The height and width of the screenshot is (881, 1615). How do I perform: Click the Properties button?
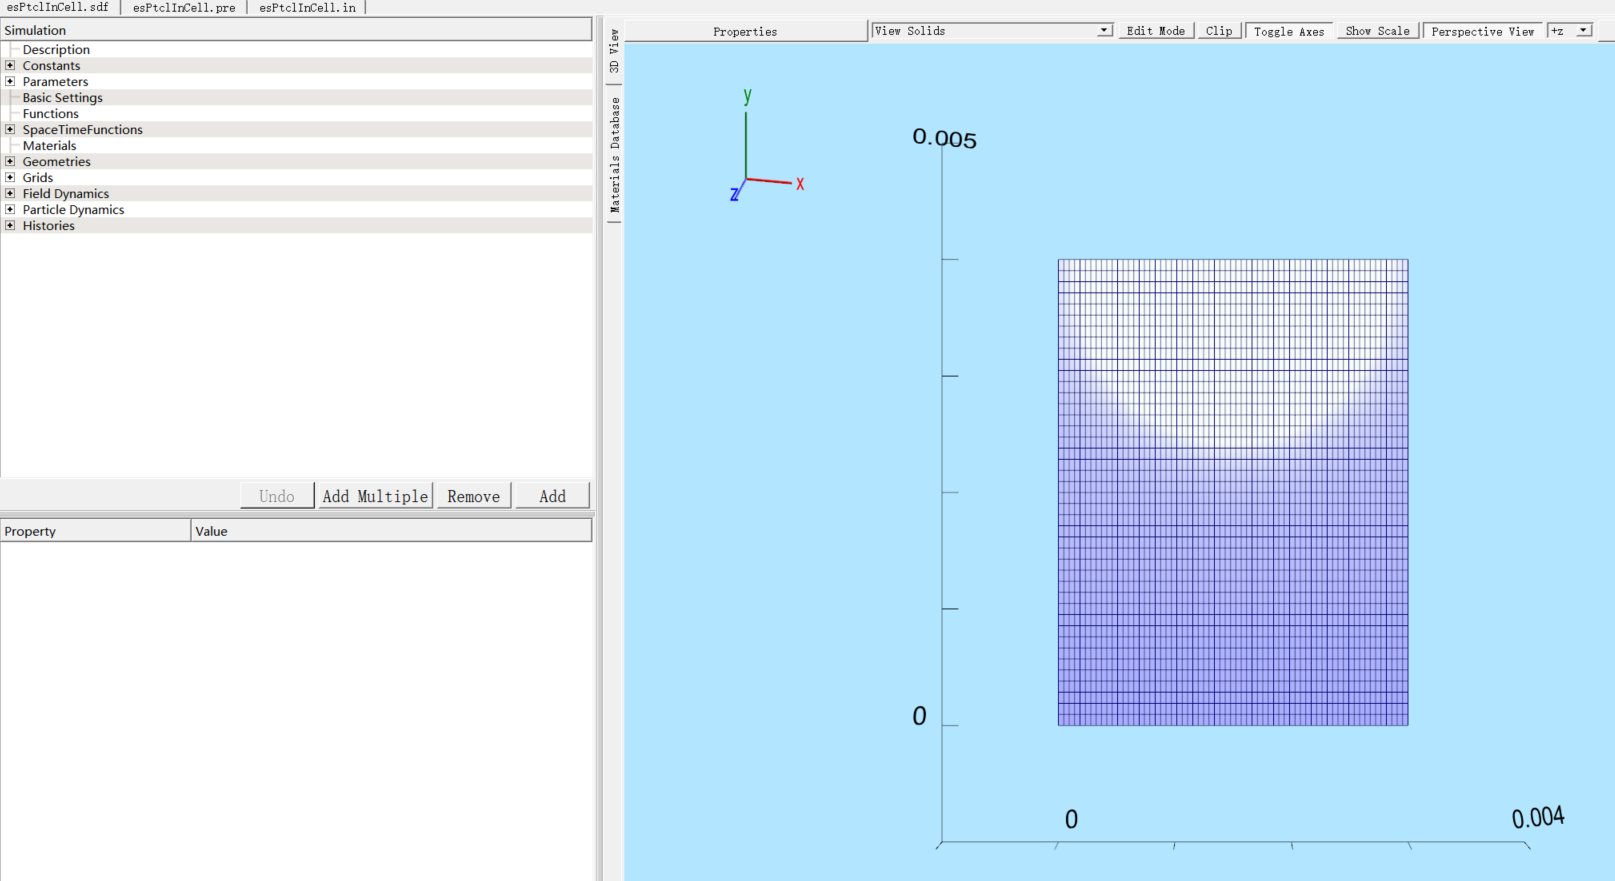tap(745, 32)
